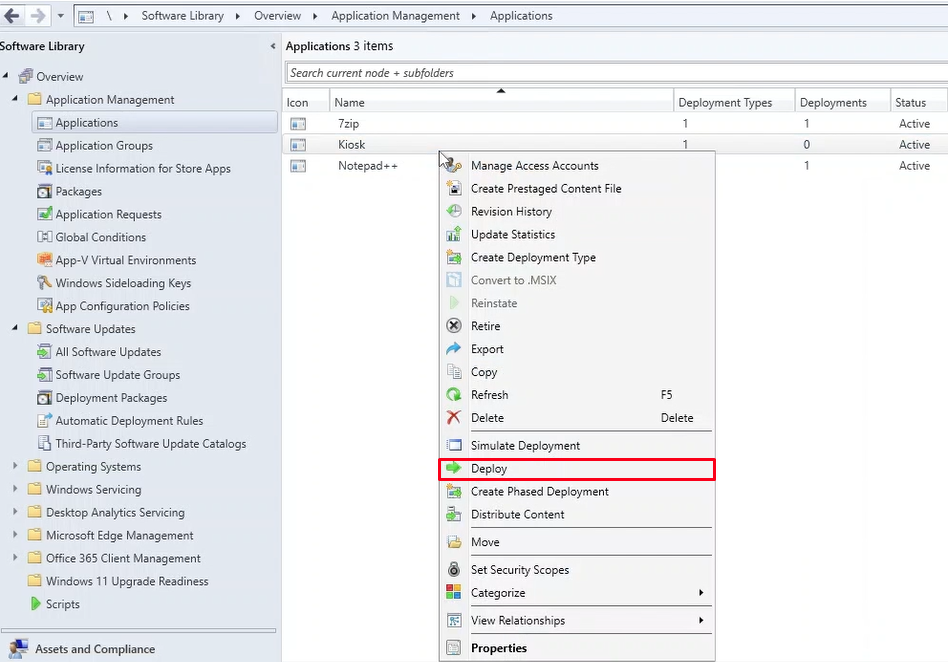The width and height of the screenshot is (948, 662).
Task: Choose Distribute Content from the context menu
Action: pyautogui.click(x=517, y=514)
